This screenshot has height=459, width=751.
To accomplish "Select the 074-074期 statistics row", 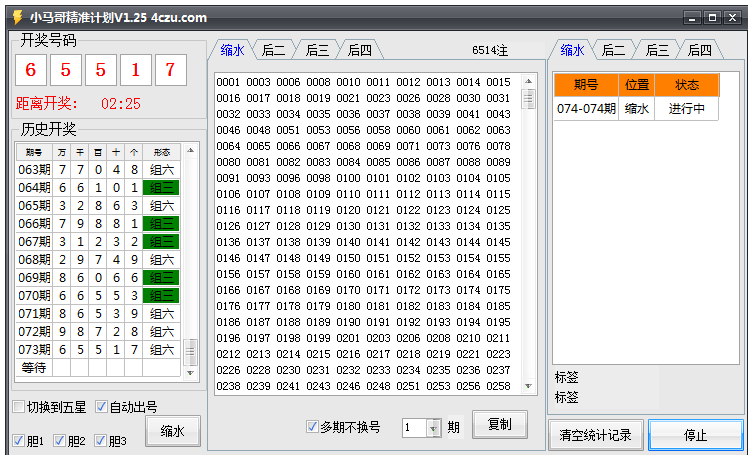I will (x=637, y=109).
